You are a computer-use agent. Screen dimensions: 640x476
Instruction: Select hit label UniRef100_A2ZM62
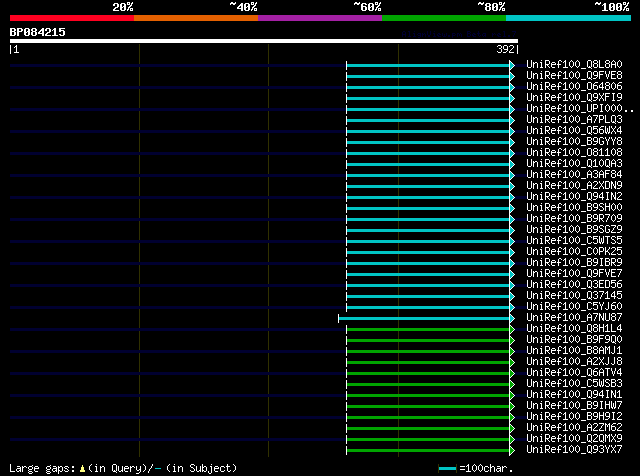(x=574, y=428)
